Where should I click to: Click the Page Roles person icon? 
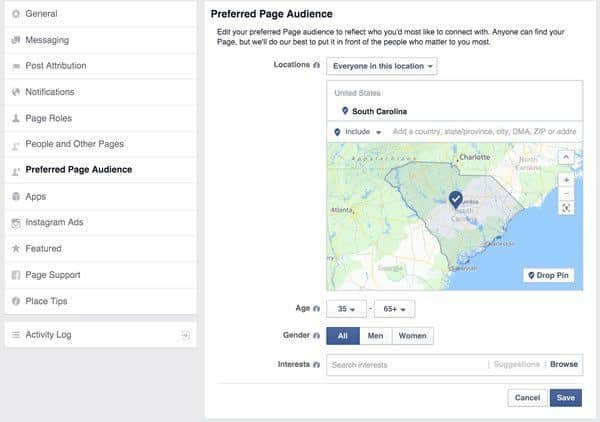coord(16,118)
